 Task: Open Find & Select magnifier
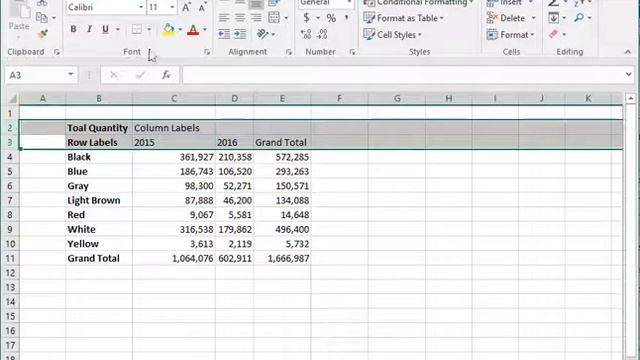579,18
